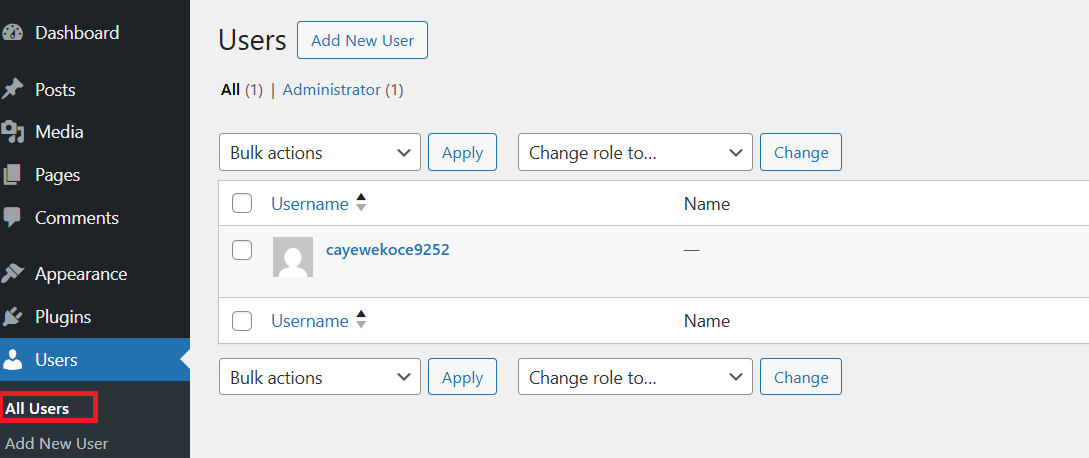The width and height of the screenshot is (1089, 458).
Task: Click the Pages icon in sidebar
Action: pyautogui.click(x=12, y=175)
